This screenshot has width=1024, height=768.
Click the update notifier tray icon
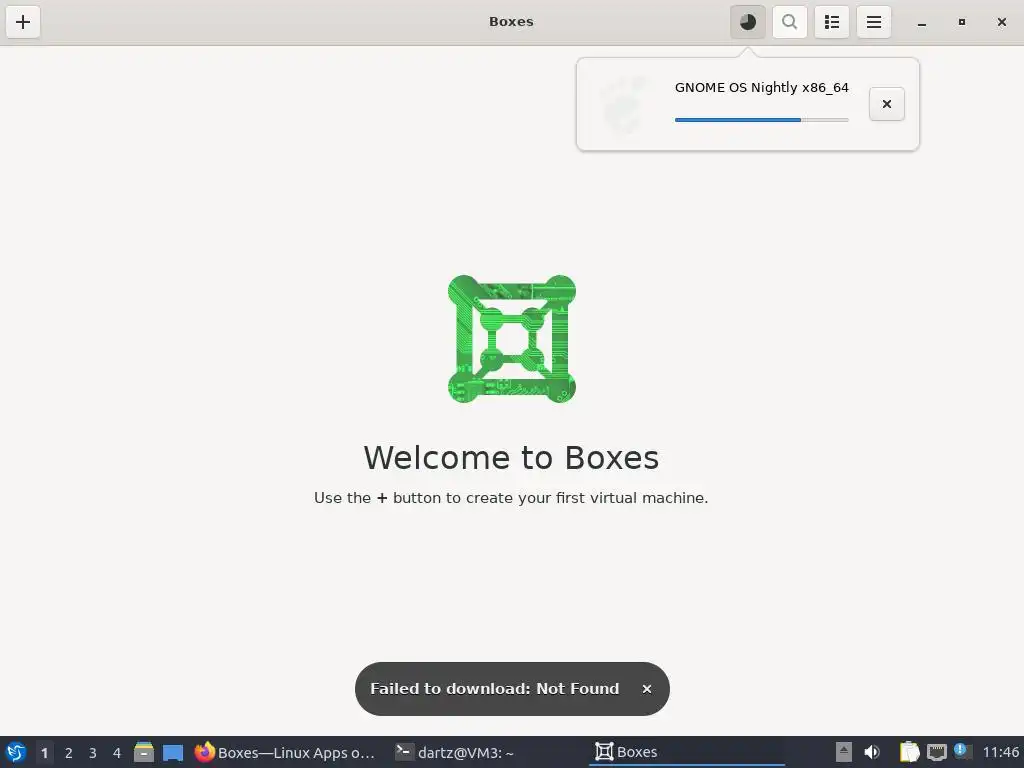(962, 751)
